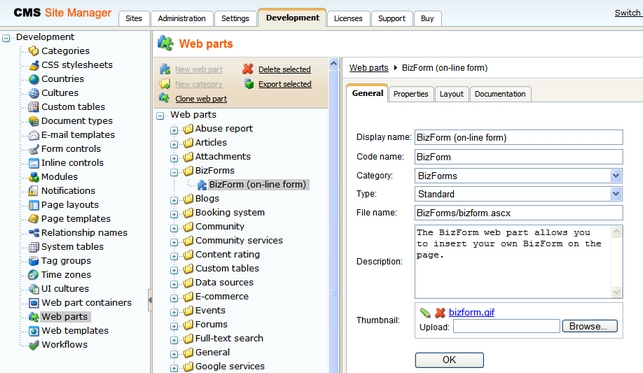Collapse the Development root tree node
This screenshot has height=373, width=643.
[6, 38]
